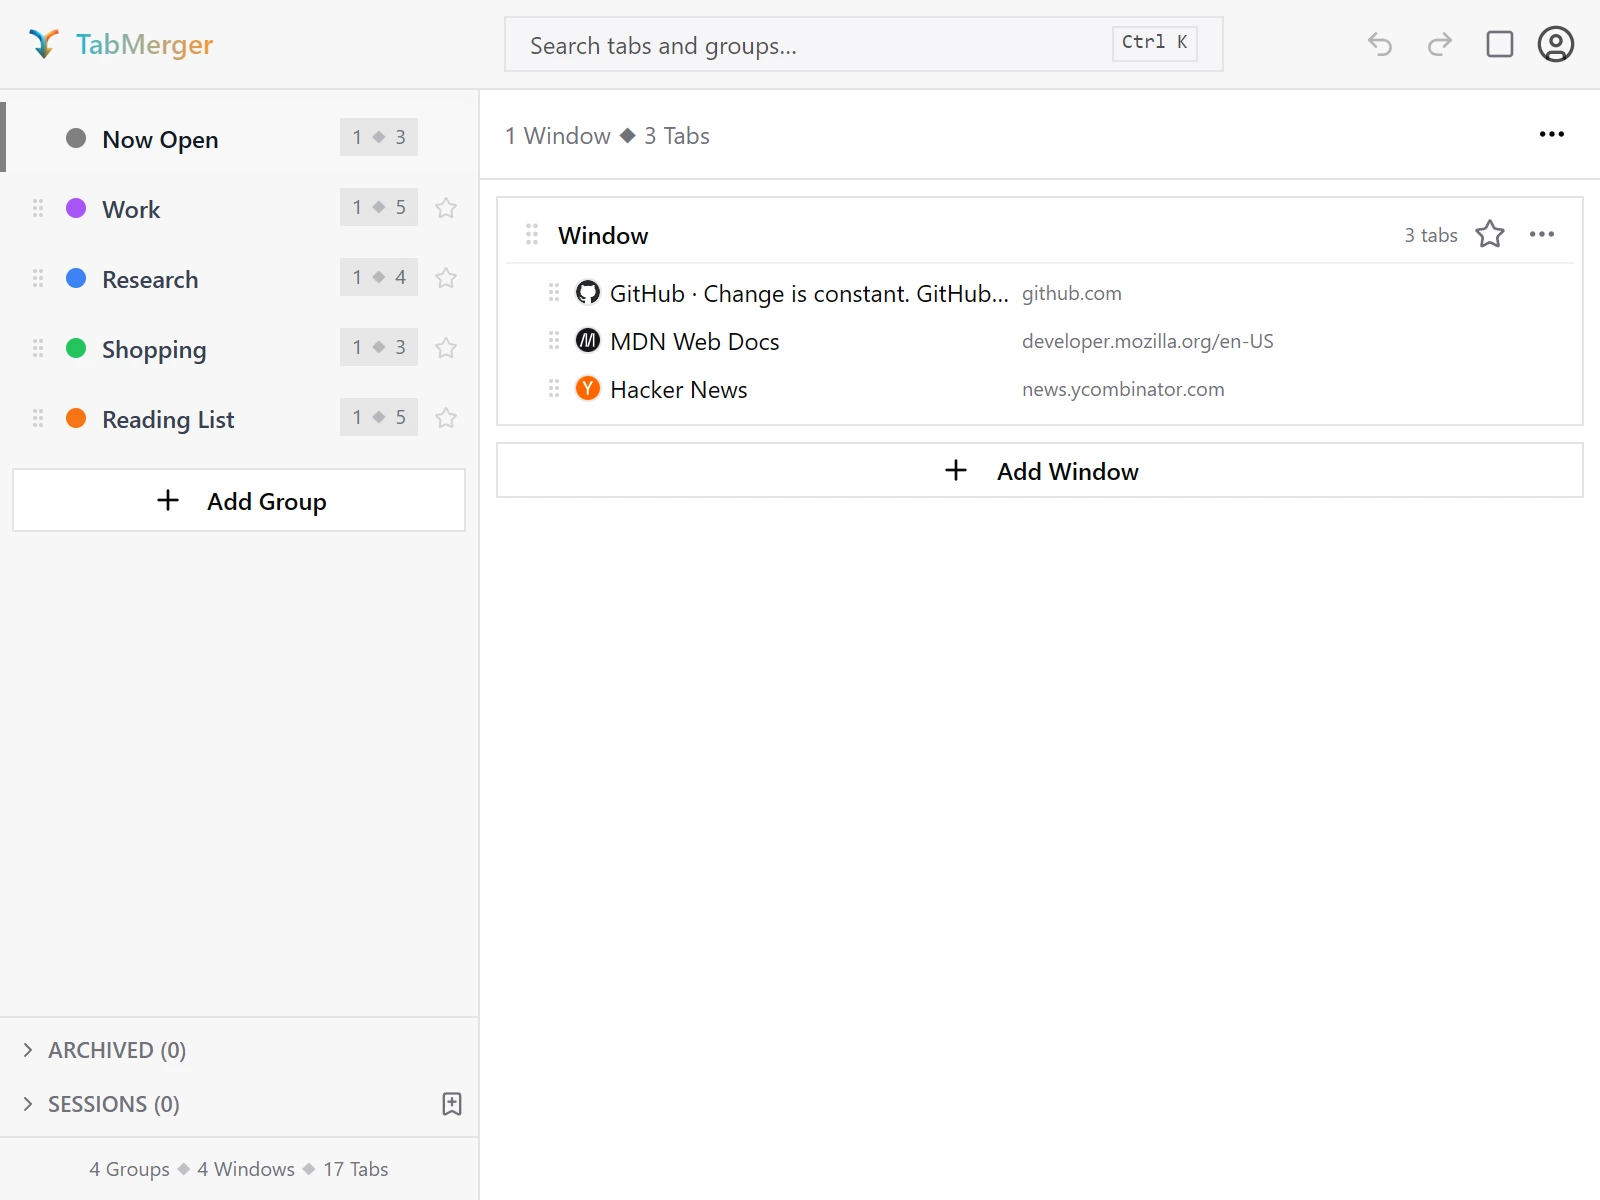Select the Now Open group
1600x1200 pixels.
[240, 138]
